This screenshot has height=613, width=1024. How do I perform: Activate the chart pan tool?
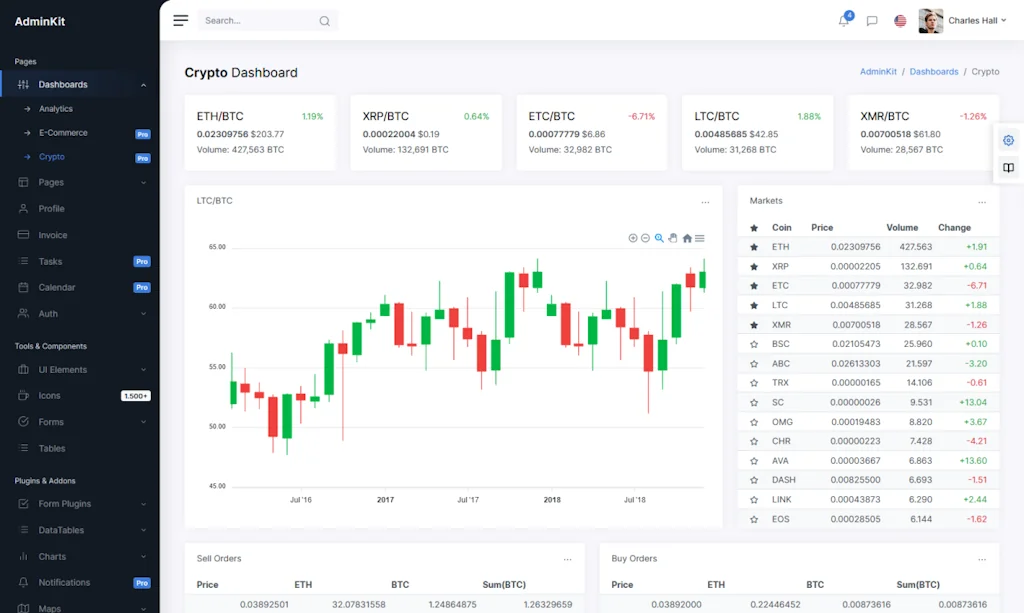point(673,238)
